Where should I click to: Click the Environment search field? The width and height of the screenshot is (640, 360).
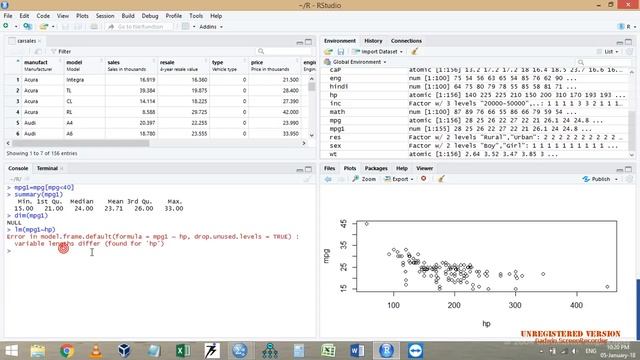tap(604, 62)
